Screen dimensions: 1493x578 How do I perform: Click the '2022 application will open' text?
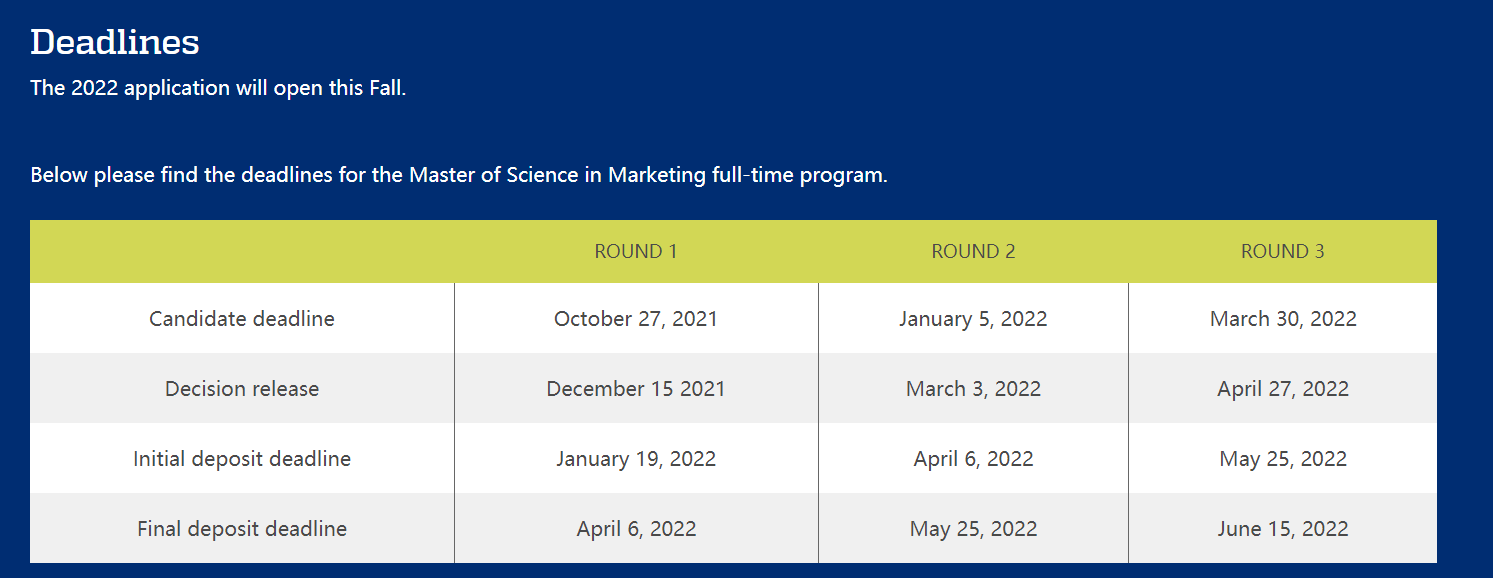click(218, 88)
